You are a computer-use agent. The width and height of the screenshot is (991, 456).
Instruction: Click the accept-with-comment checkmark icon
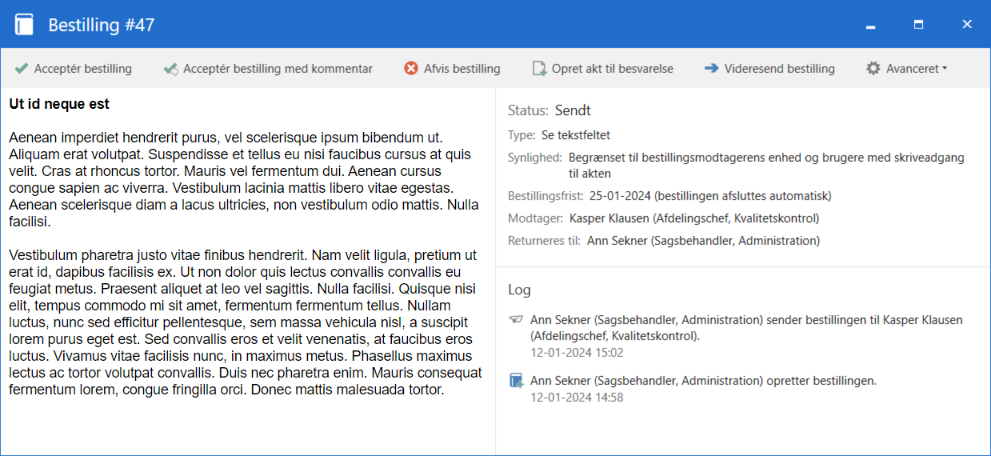coord(171,69)
